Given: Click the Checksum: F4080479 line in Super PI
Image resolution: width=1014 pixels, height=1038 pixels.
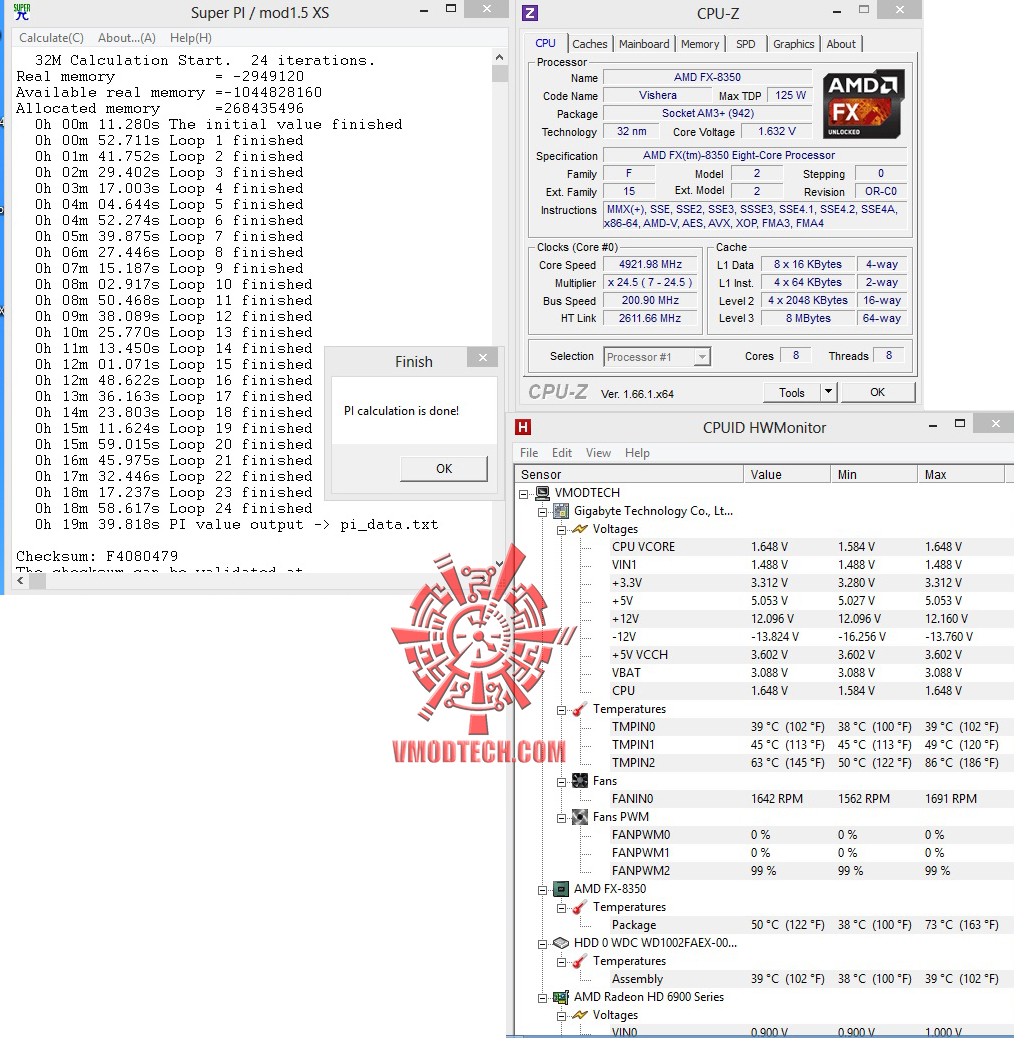Looking at the screenshot, I should coord(97,556).
